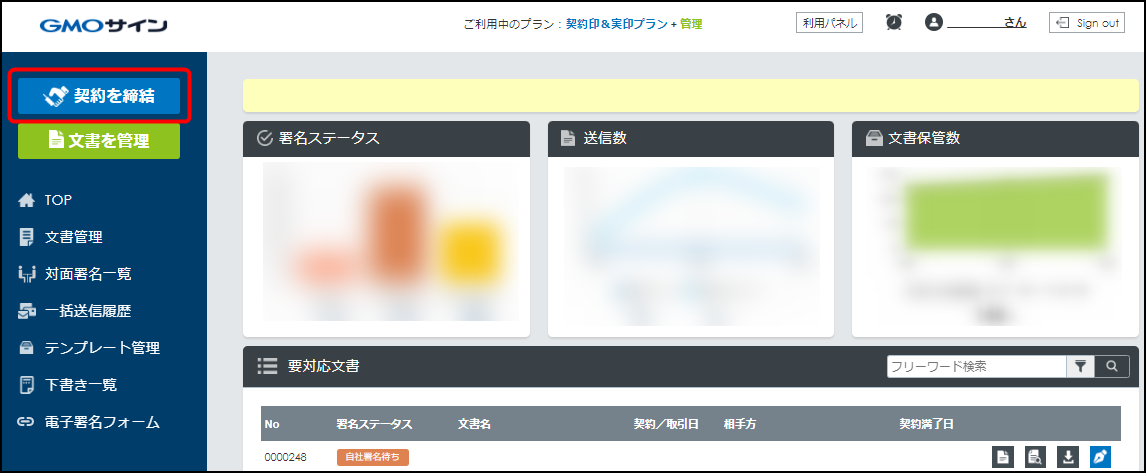Click the 相手方 column header

tap(740, 424)
